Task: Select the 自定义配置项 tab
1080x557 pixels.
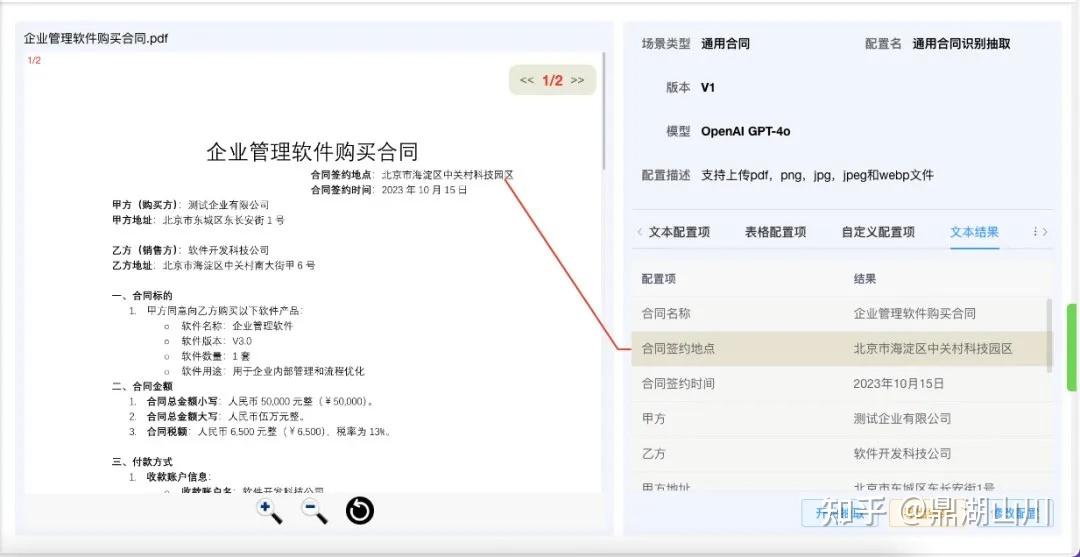Action: point(878,232)
